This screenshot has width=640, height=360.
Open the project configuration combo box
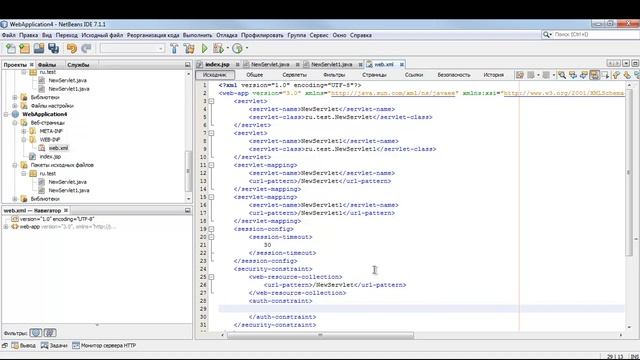tap(133, 49)
